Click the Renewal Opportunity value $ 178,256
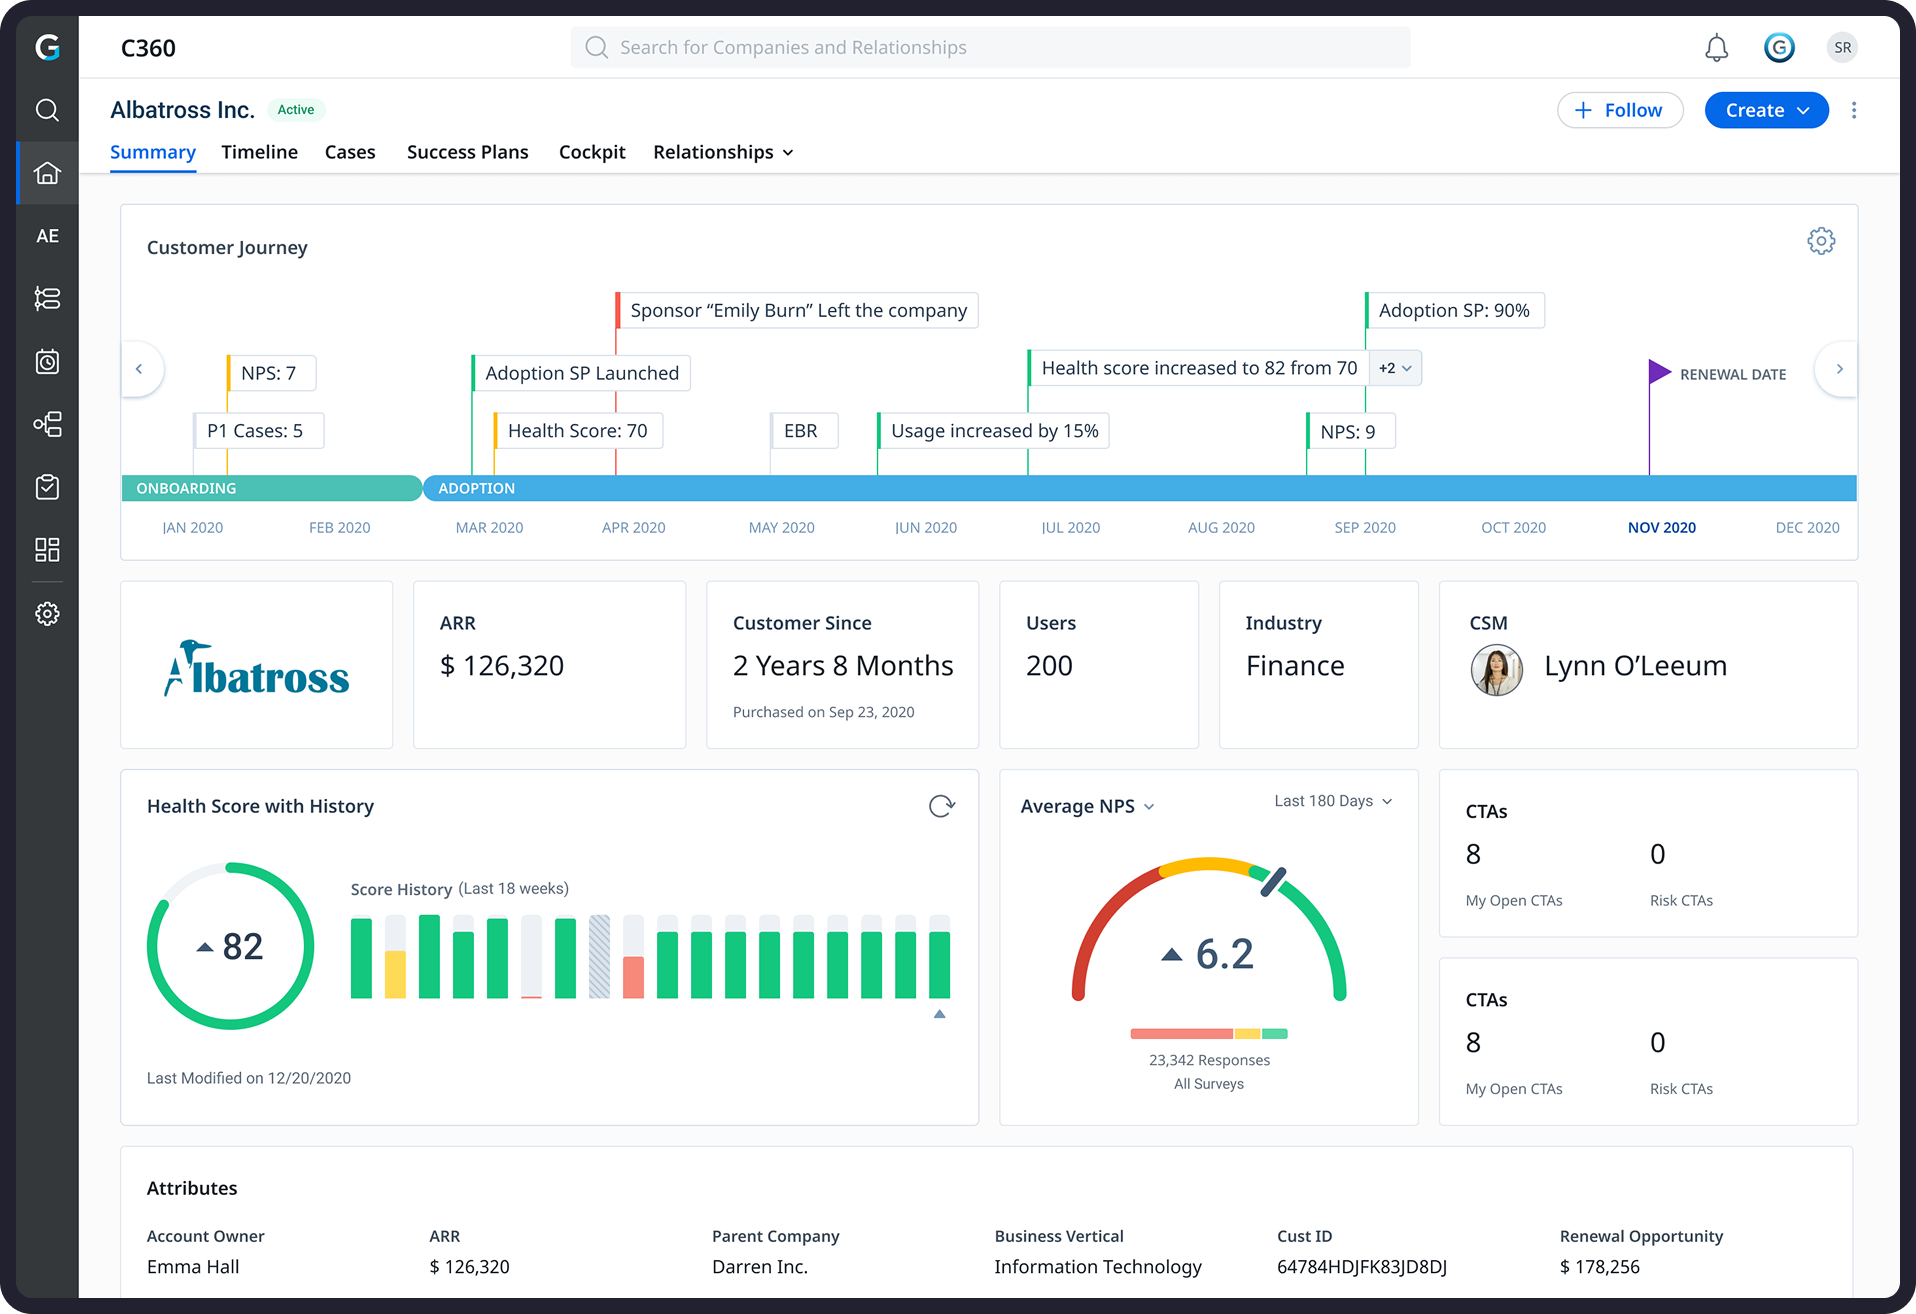 pos(1600,1267)
